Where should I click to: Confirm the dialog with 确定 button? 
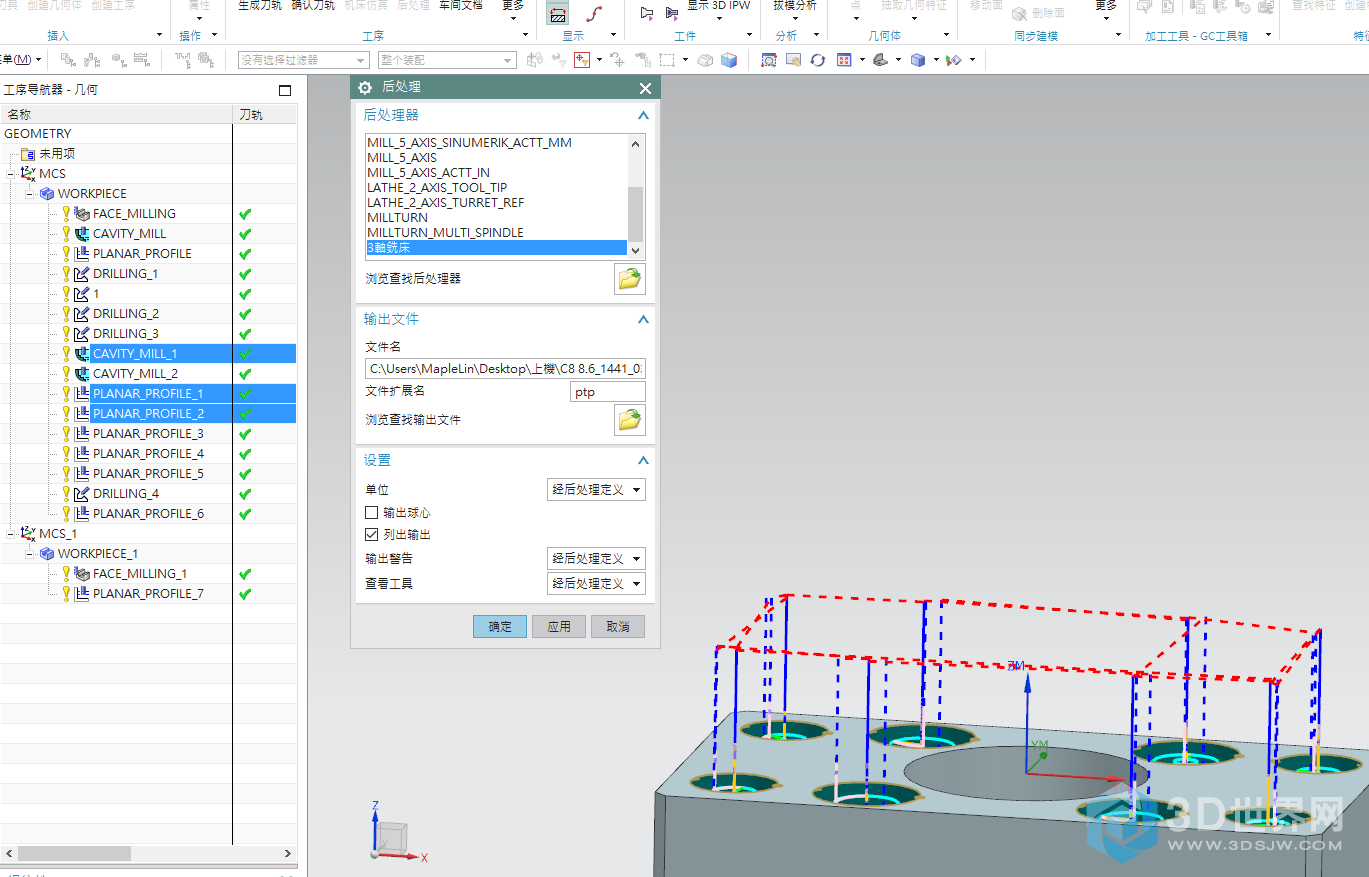pyautogui.click(x=500, y=627)
